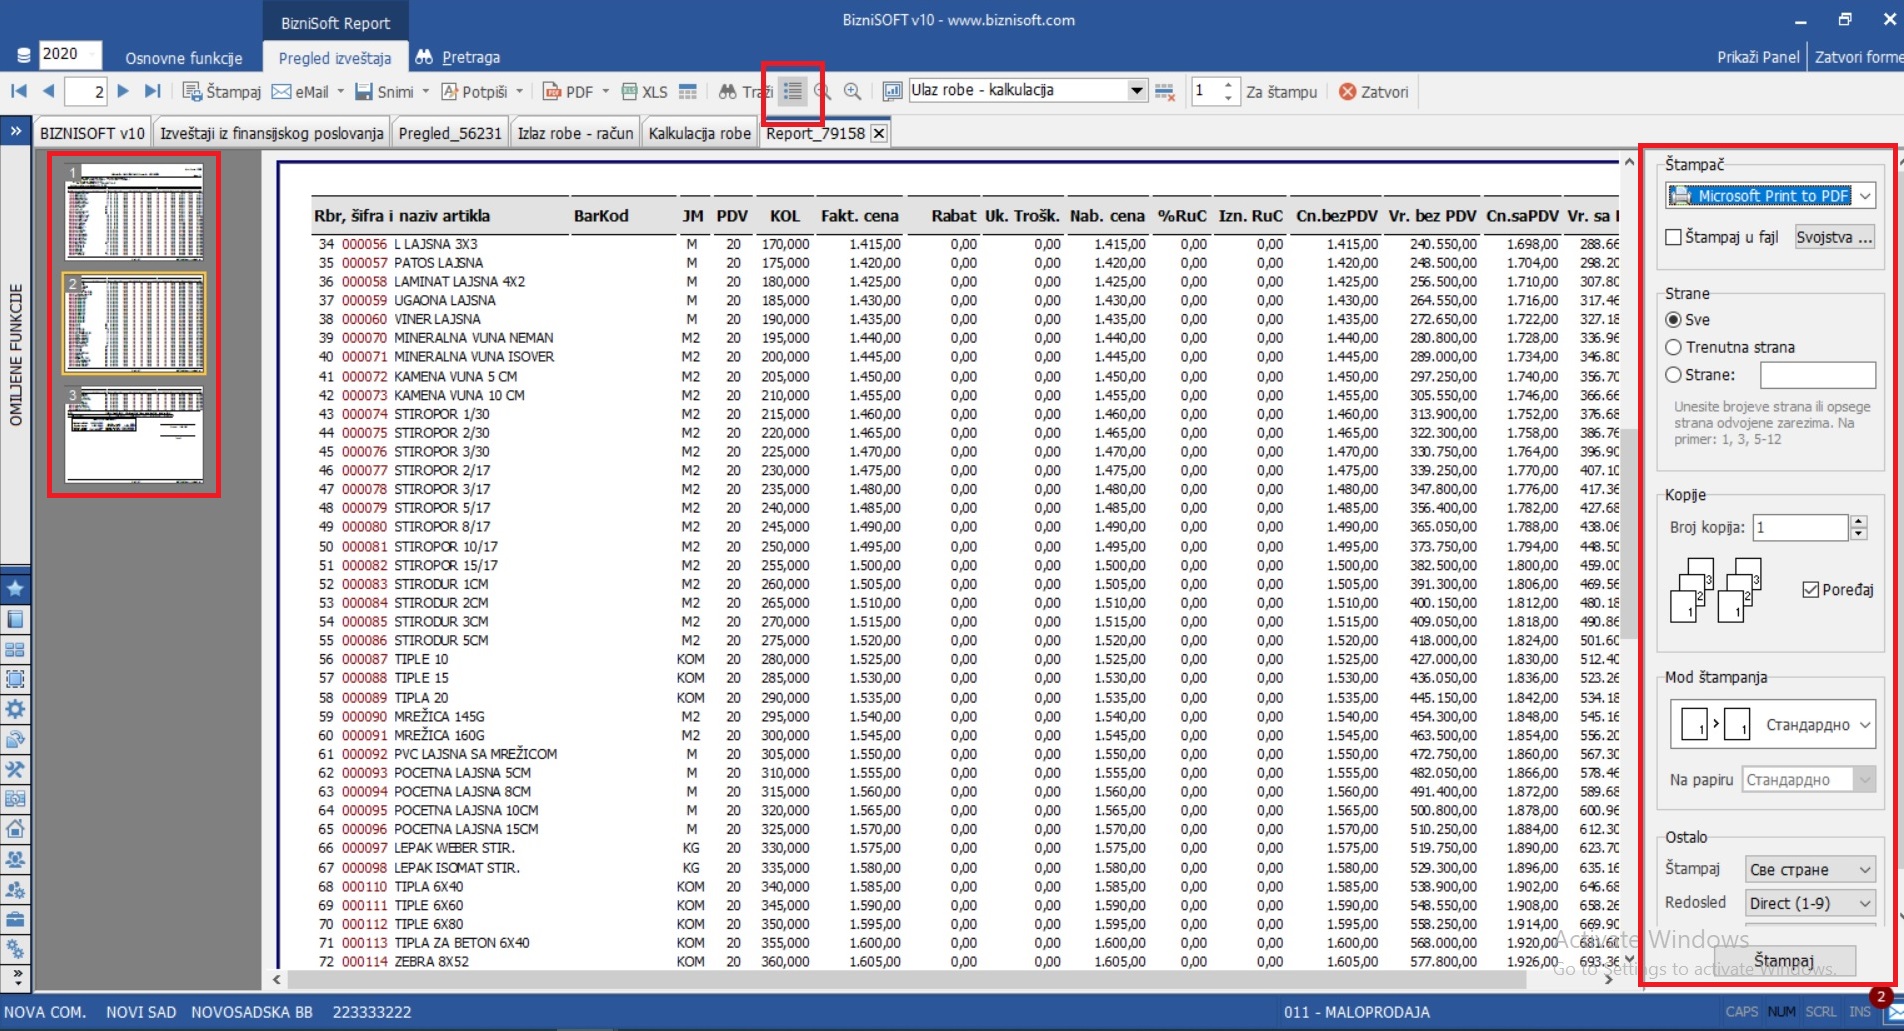Open the Pretraga ribbon tab

(458, 57)
